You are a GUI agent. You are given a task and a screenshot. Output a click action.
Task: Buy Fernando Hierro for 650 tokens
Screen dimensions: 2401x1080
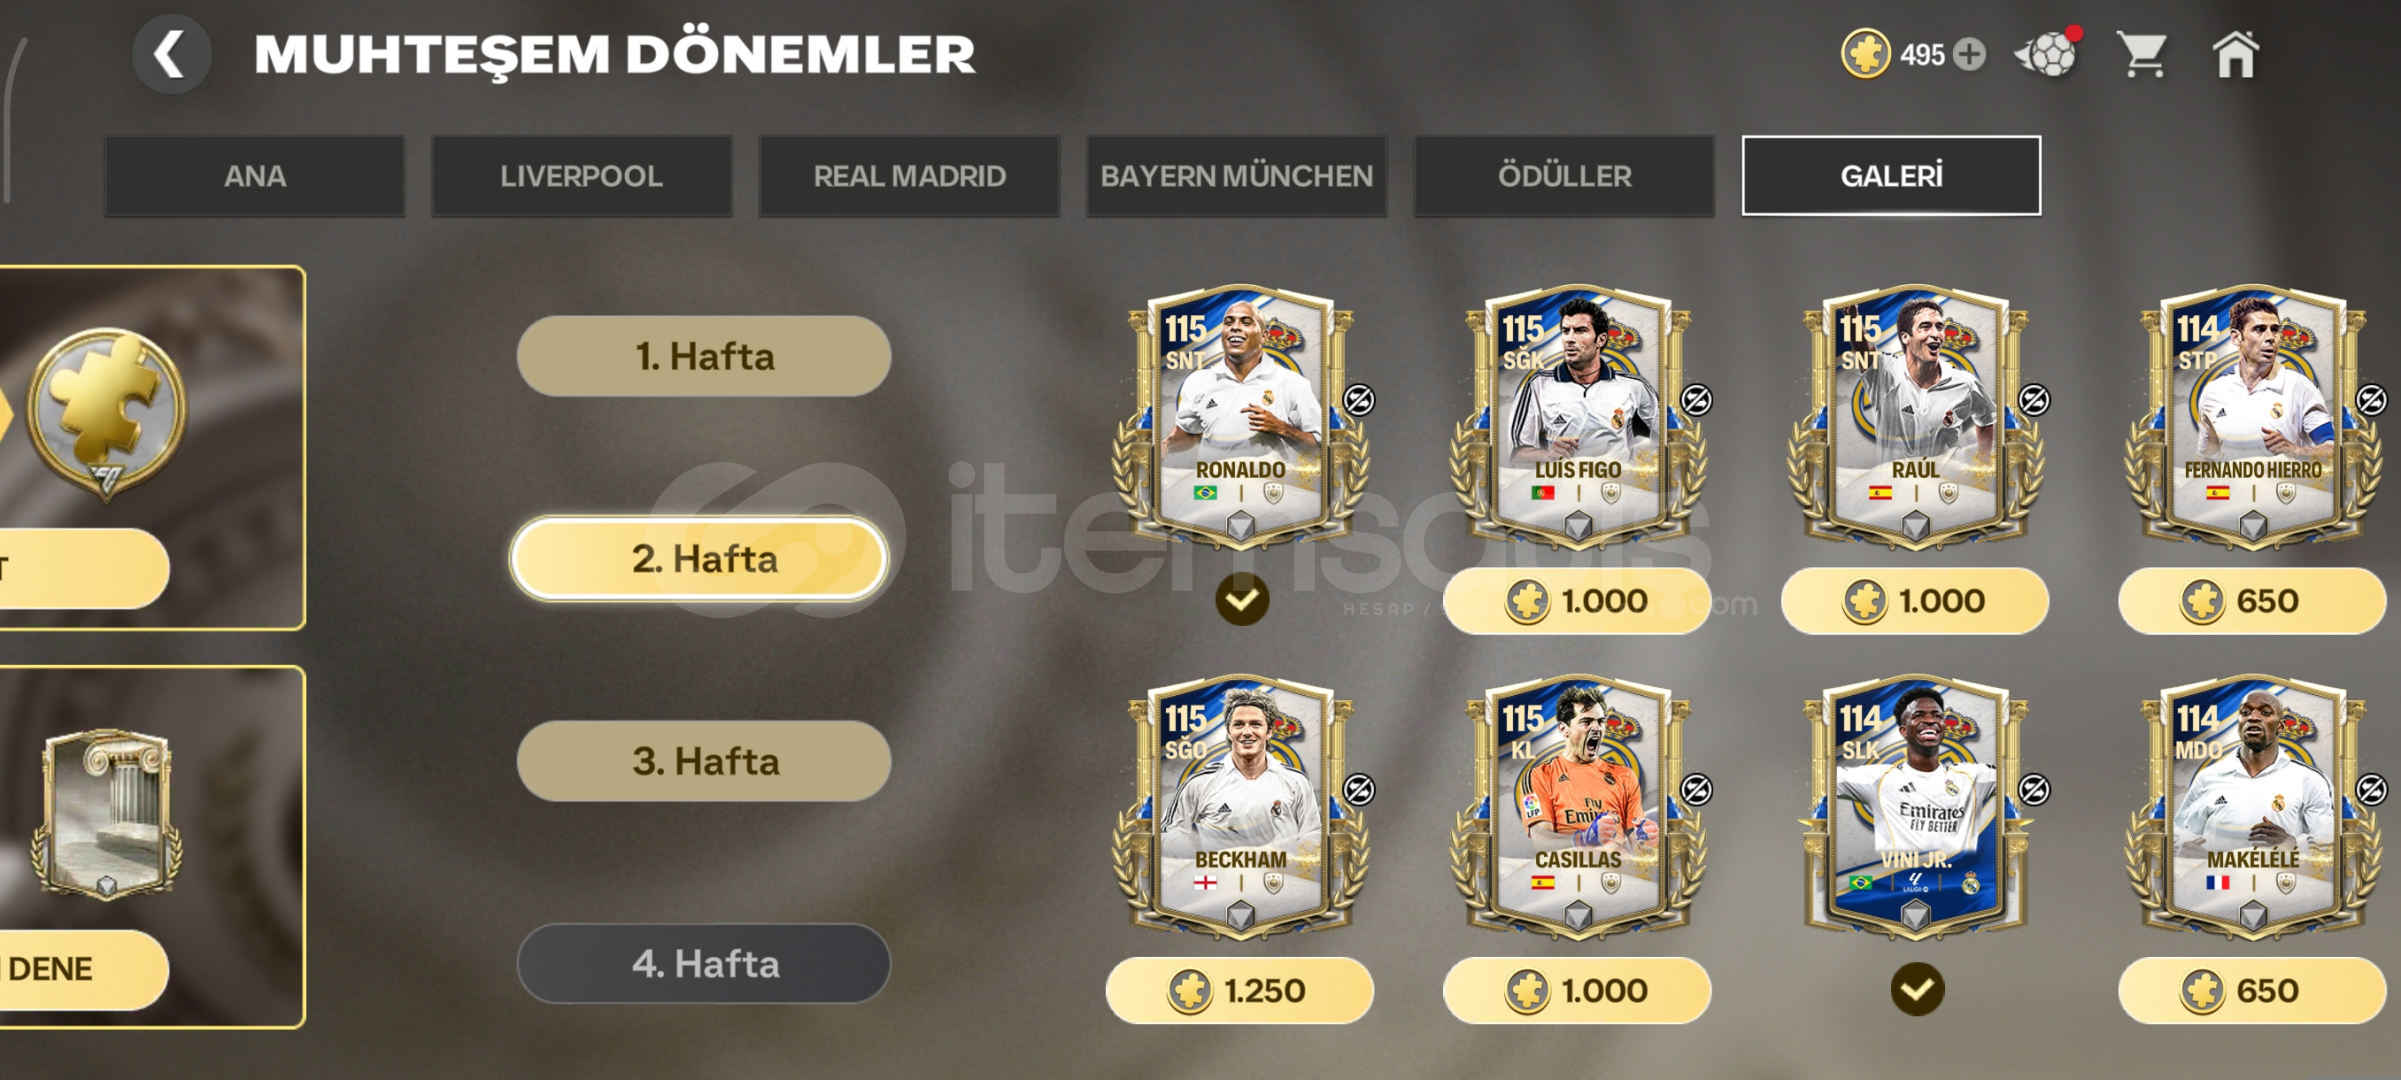[2251, 601]
